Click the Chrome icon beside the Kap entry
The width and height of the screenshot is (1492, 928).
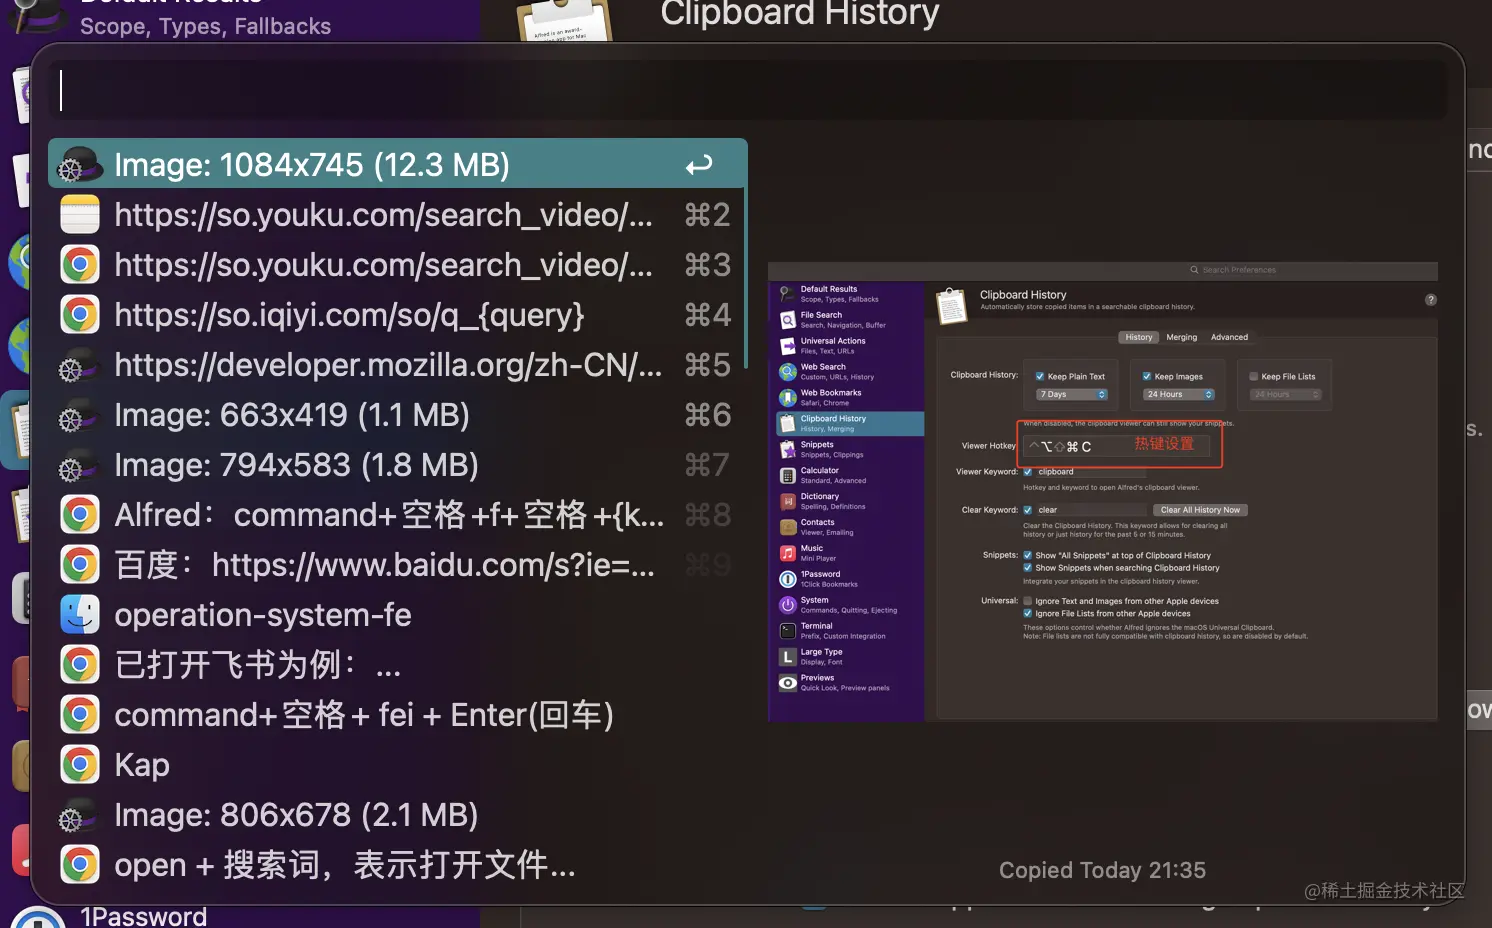coord(80,765)
